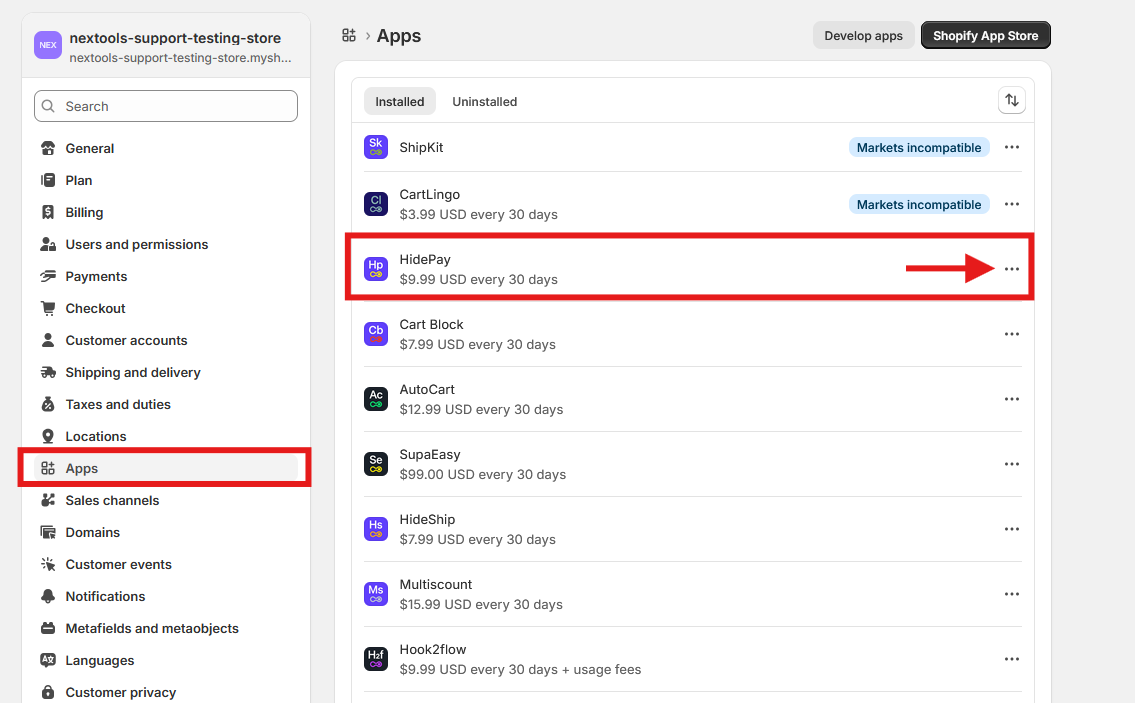Click the Shopify App Store button
Viewport: 1135px width, 703px height.
pos(985,36)
